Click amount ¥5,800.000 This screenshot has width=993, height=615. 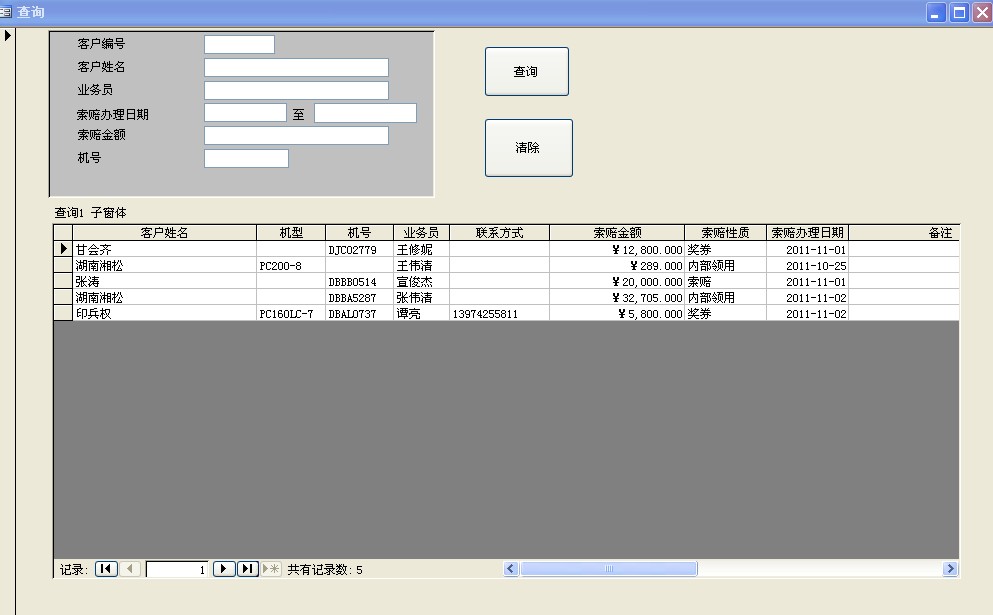(x=617, y=314)
